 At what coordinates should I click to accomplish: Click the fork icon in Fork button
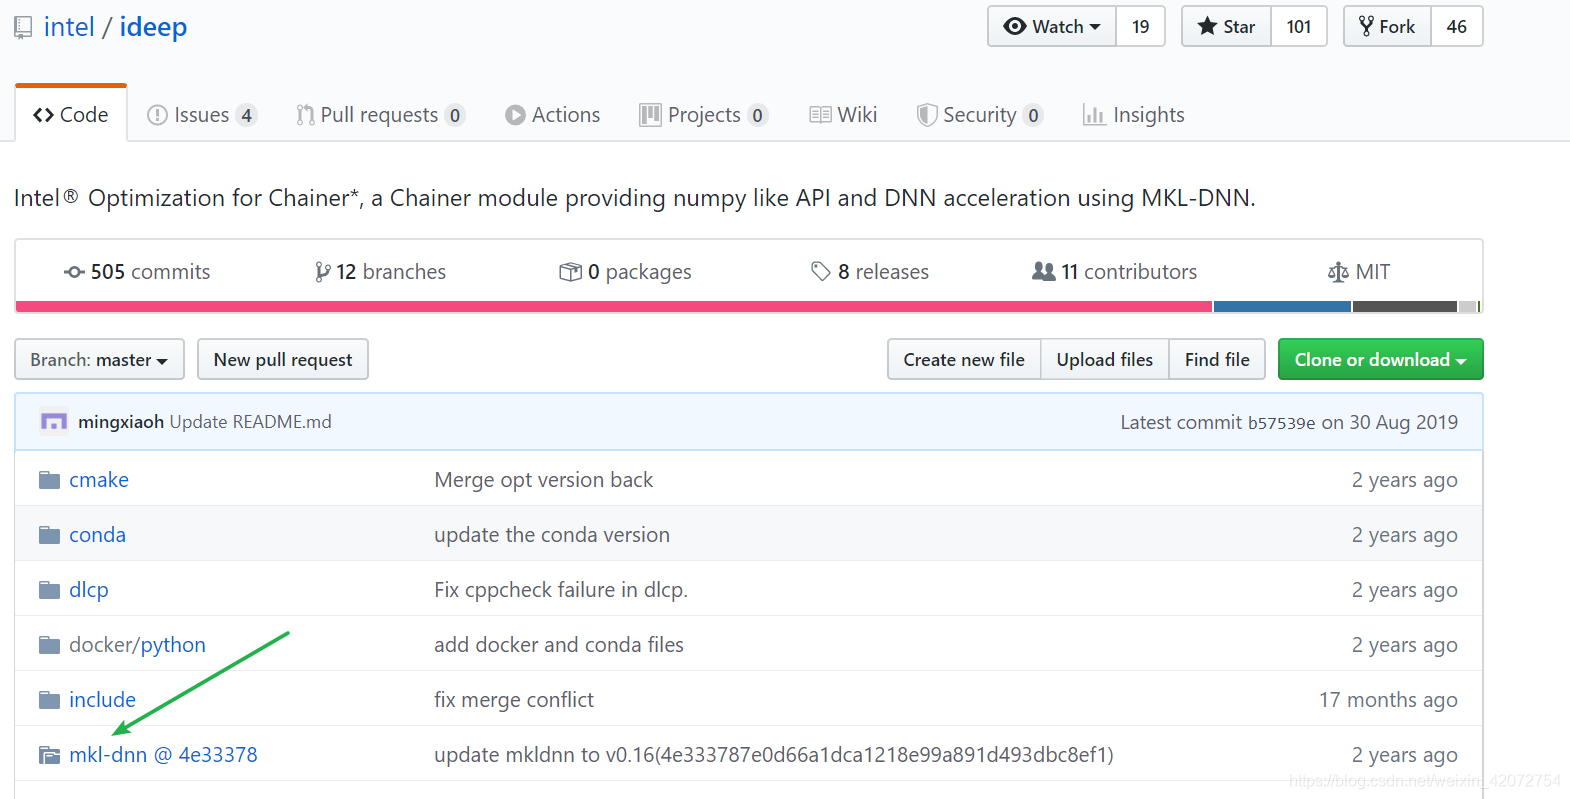click(x=1366, y=27)
